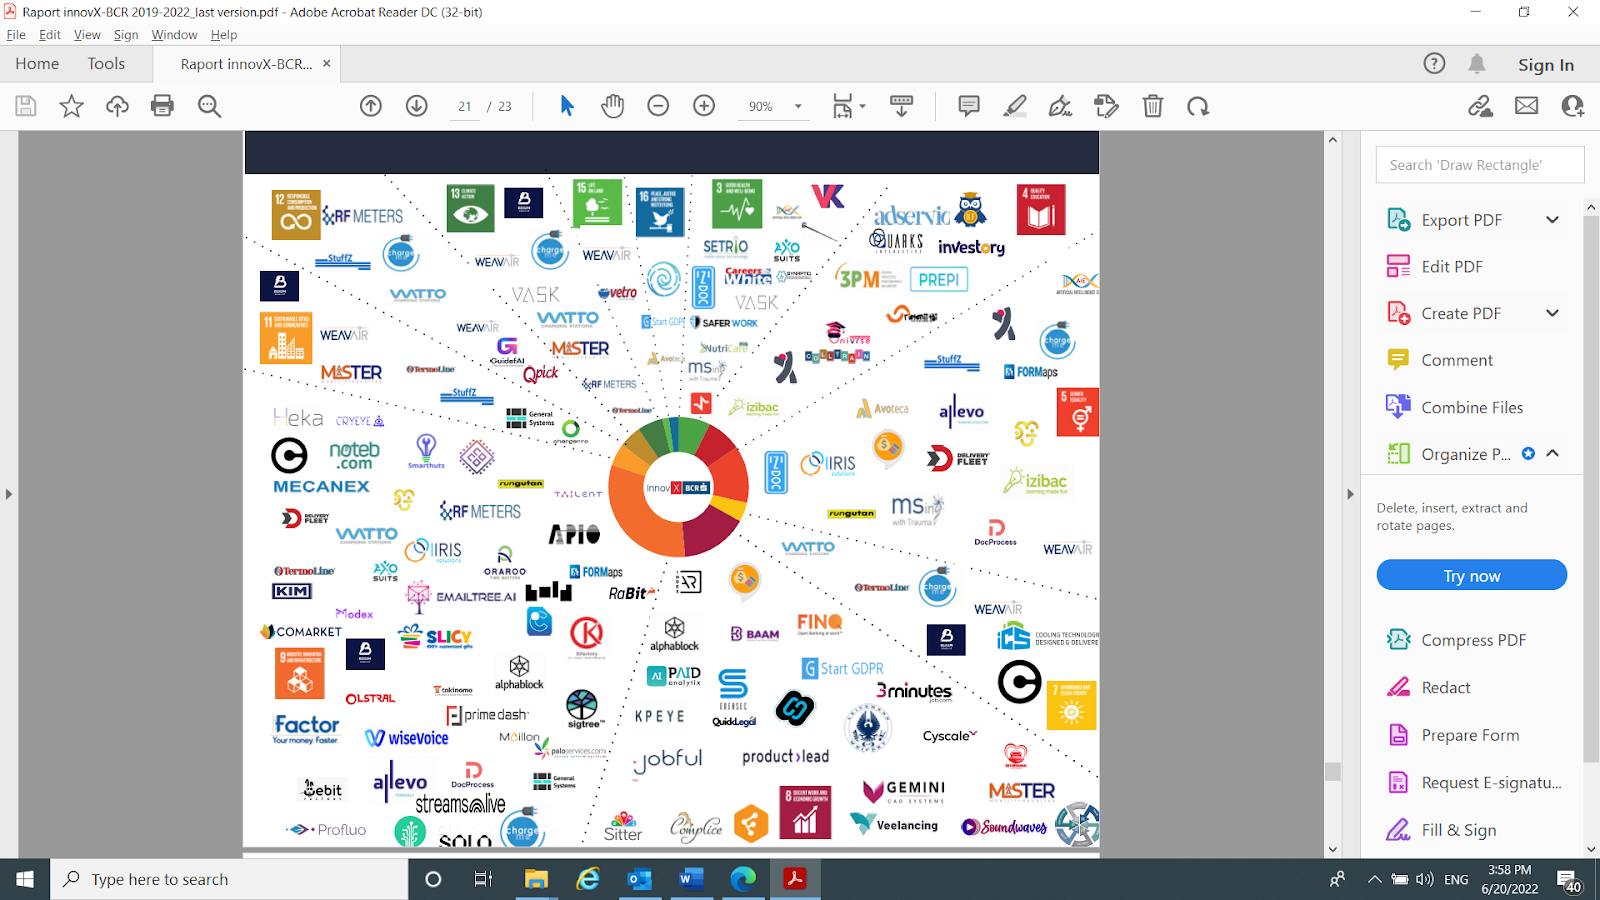Switch to the Tools tab
This screenshot has width=1600, height=900.
[106, 64]
